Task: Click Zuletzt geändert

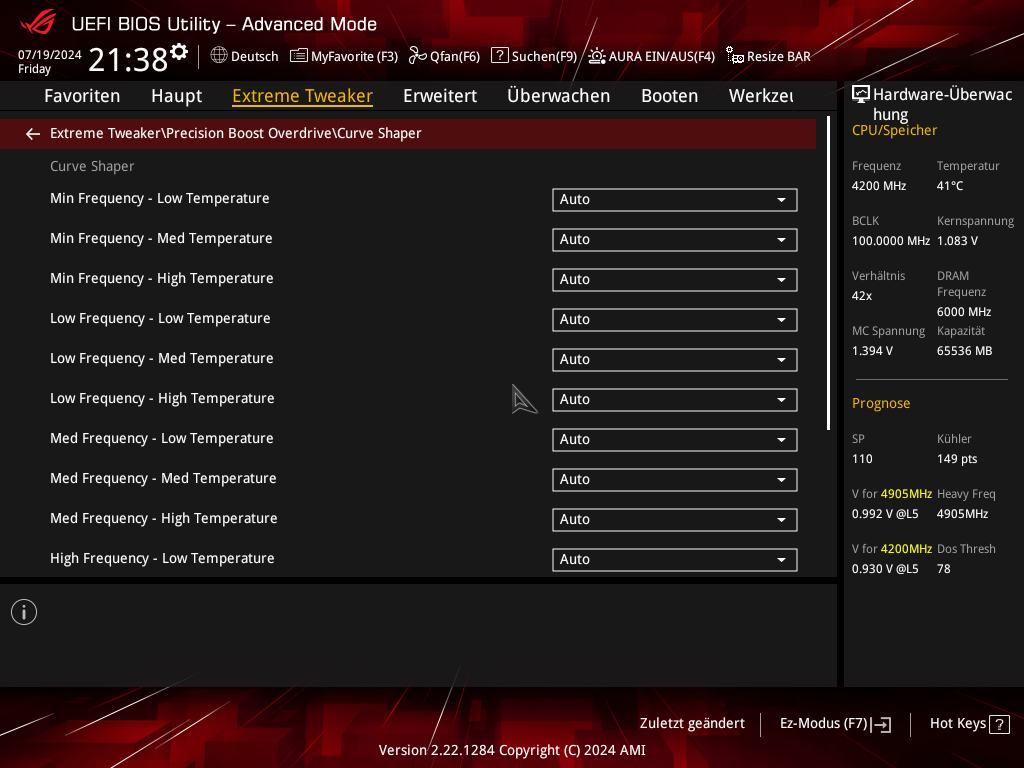Action: pyautogui.click(x=692, y=724)
